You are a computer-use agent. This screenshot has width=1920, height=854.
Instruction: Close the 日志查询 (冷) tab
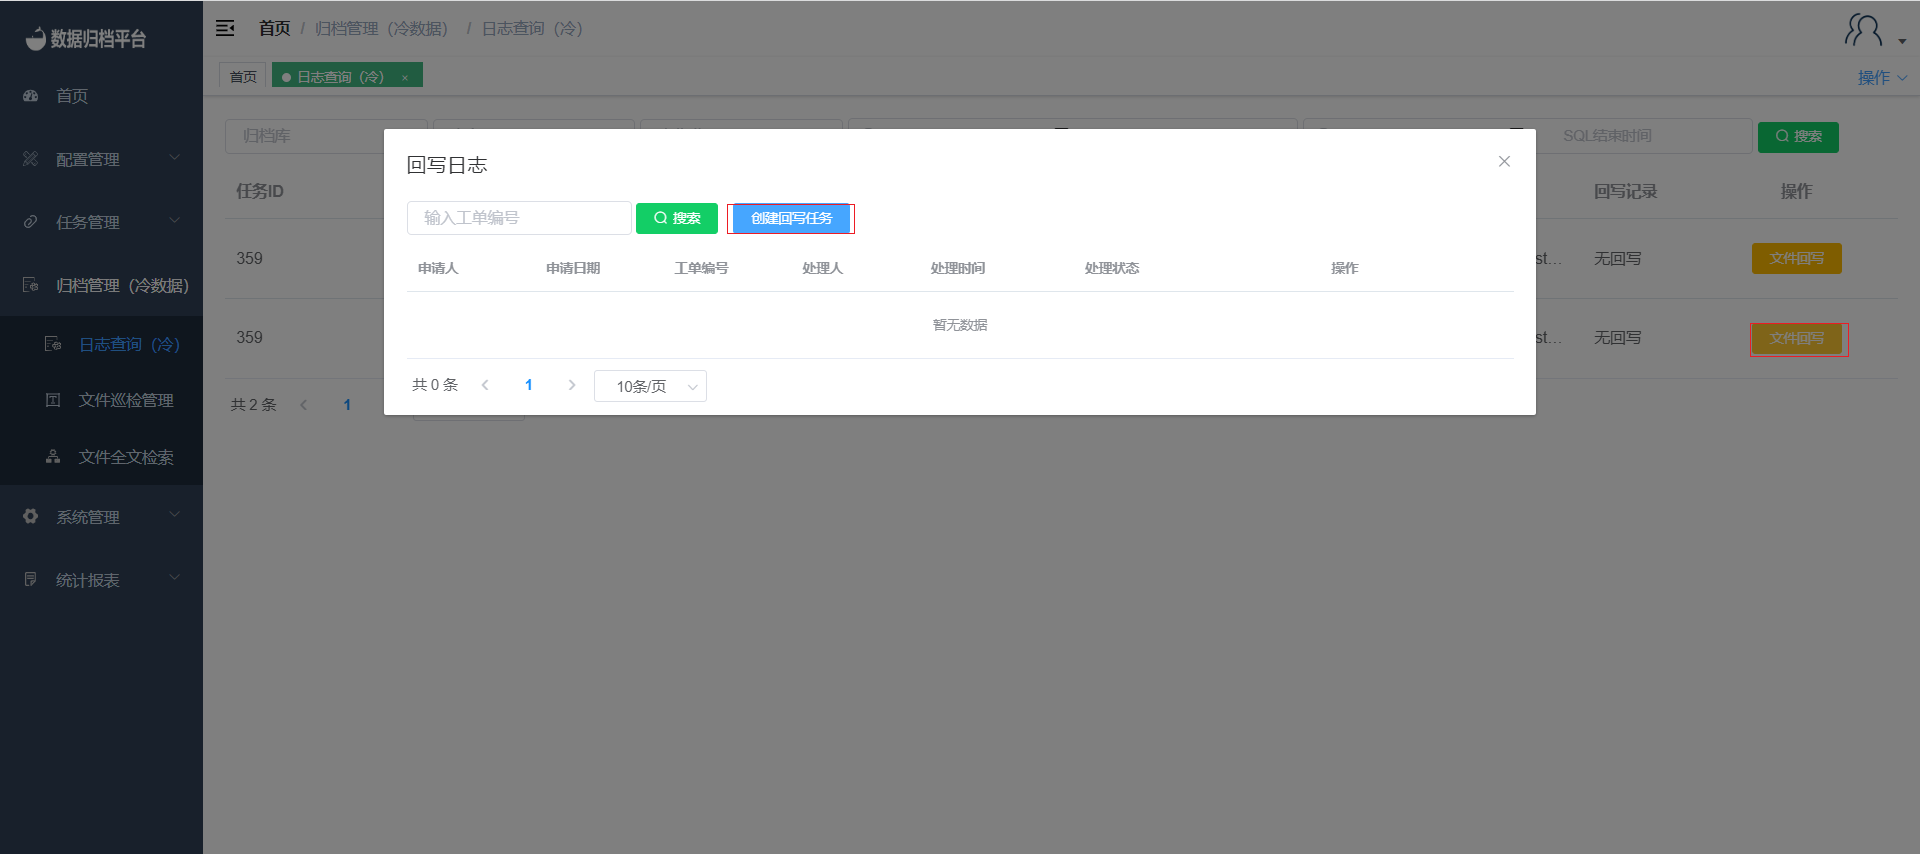click(x=405, y=77)
